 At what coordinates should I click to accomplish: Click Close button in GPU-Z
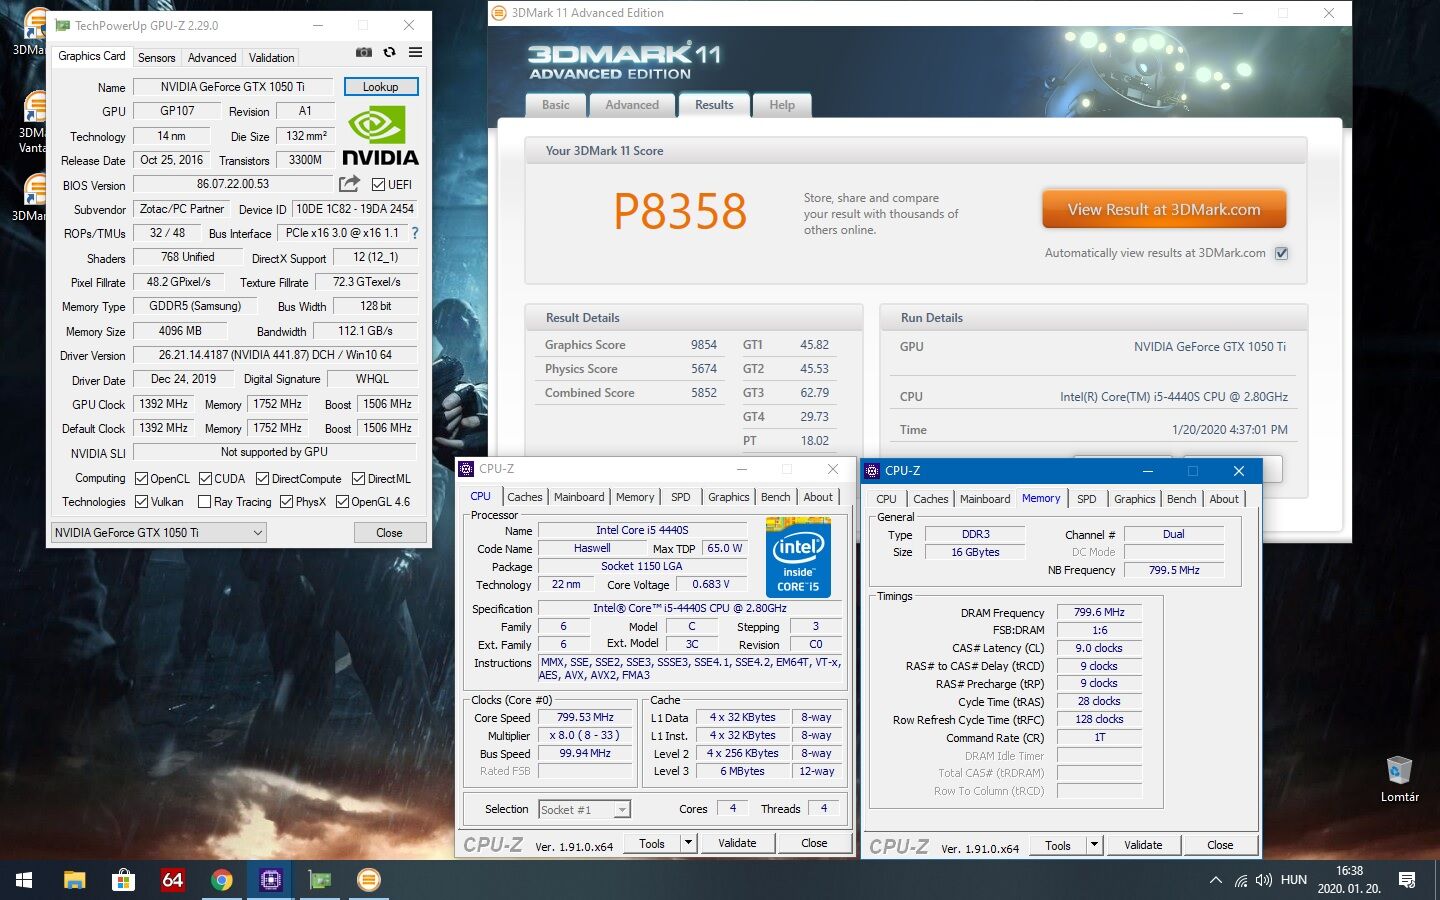click(x=389, y=533)
